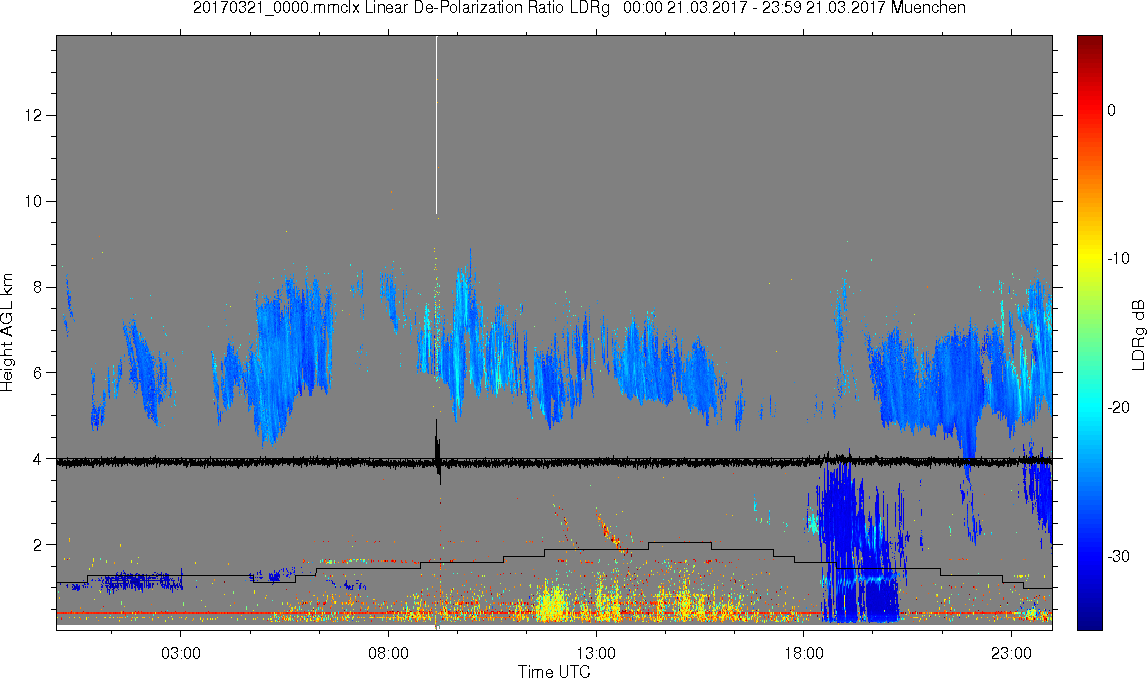The width and height of the screenshot is (1147, 678).
Task: Click the height axis label '10'
Action: 32,201
